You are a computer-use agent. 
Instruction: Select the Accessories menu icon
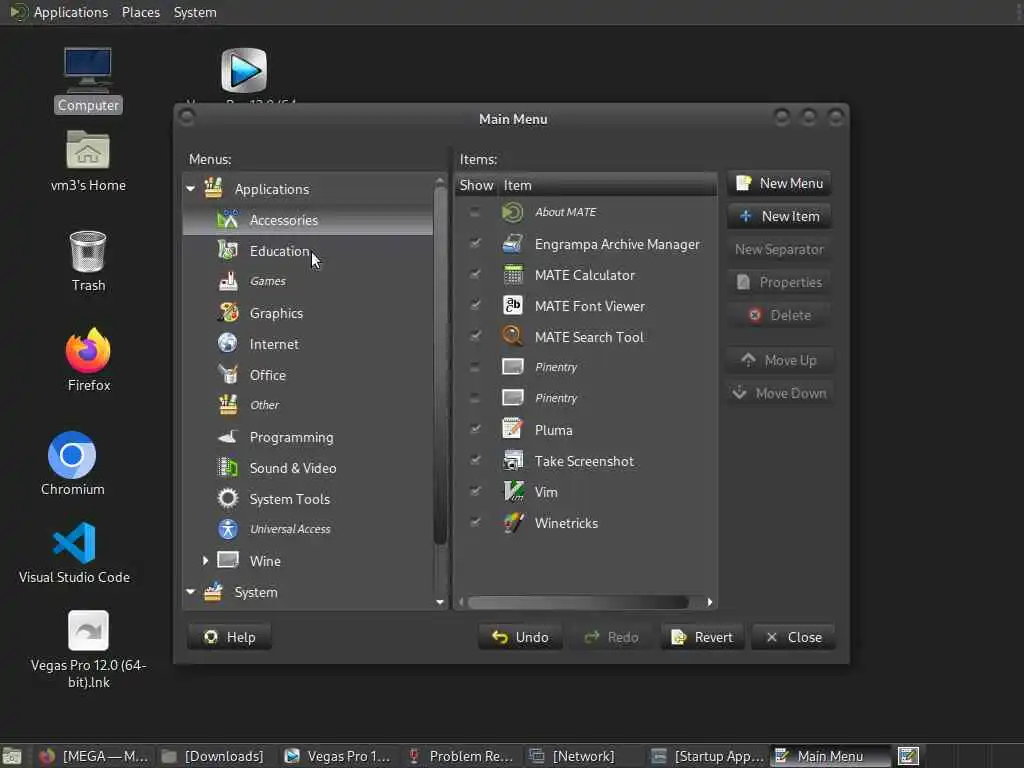pos(227,220)
